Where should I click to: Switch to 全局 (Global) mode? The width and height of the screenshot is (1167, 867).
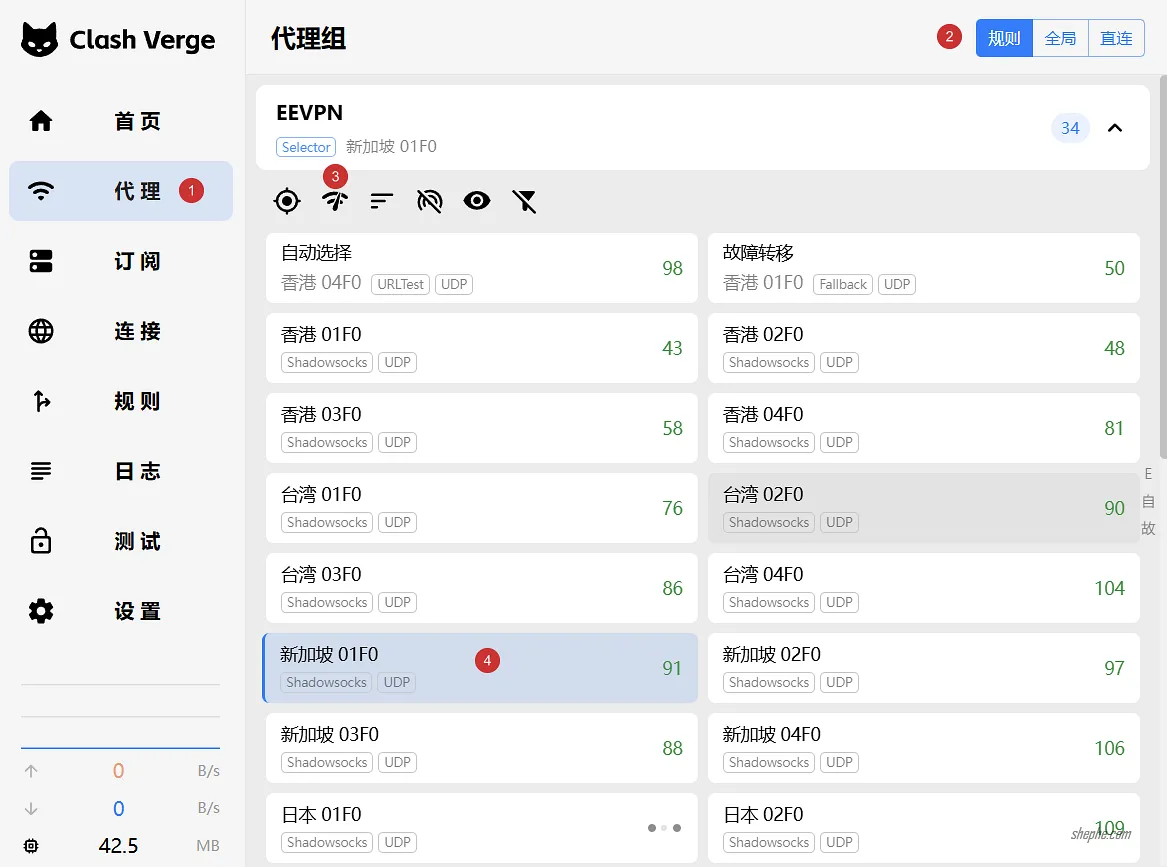[1060, 39]
